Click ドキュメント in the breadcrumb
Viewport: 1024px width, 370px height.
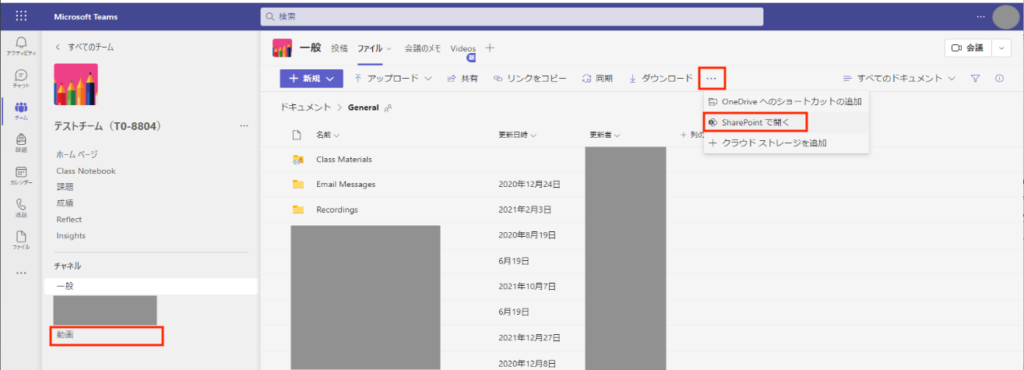click(x=306, y=107)
